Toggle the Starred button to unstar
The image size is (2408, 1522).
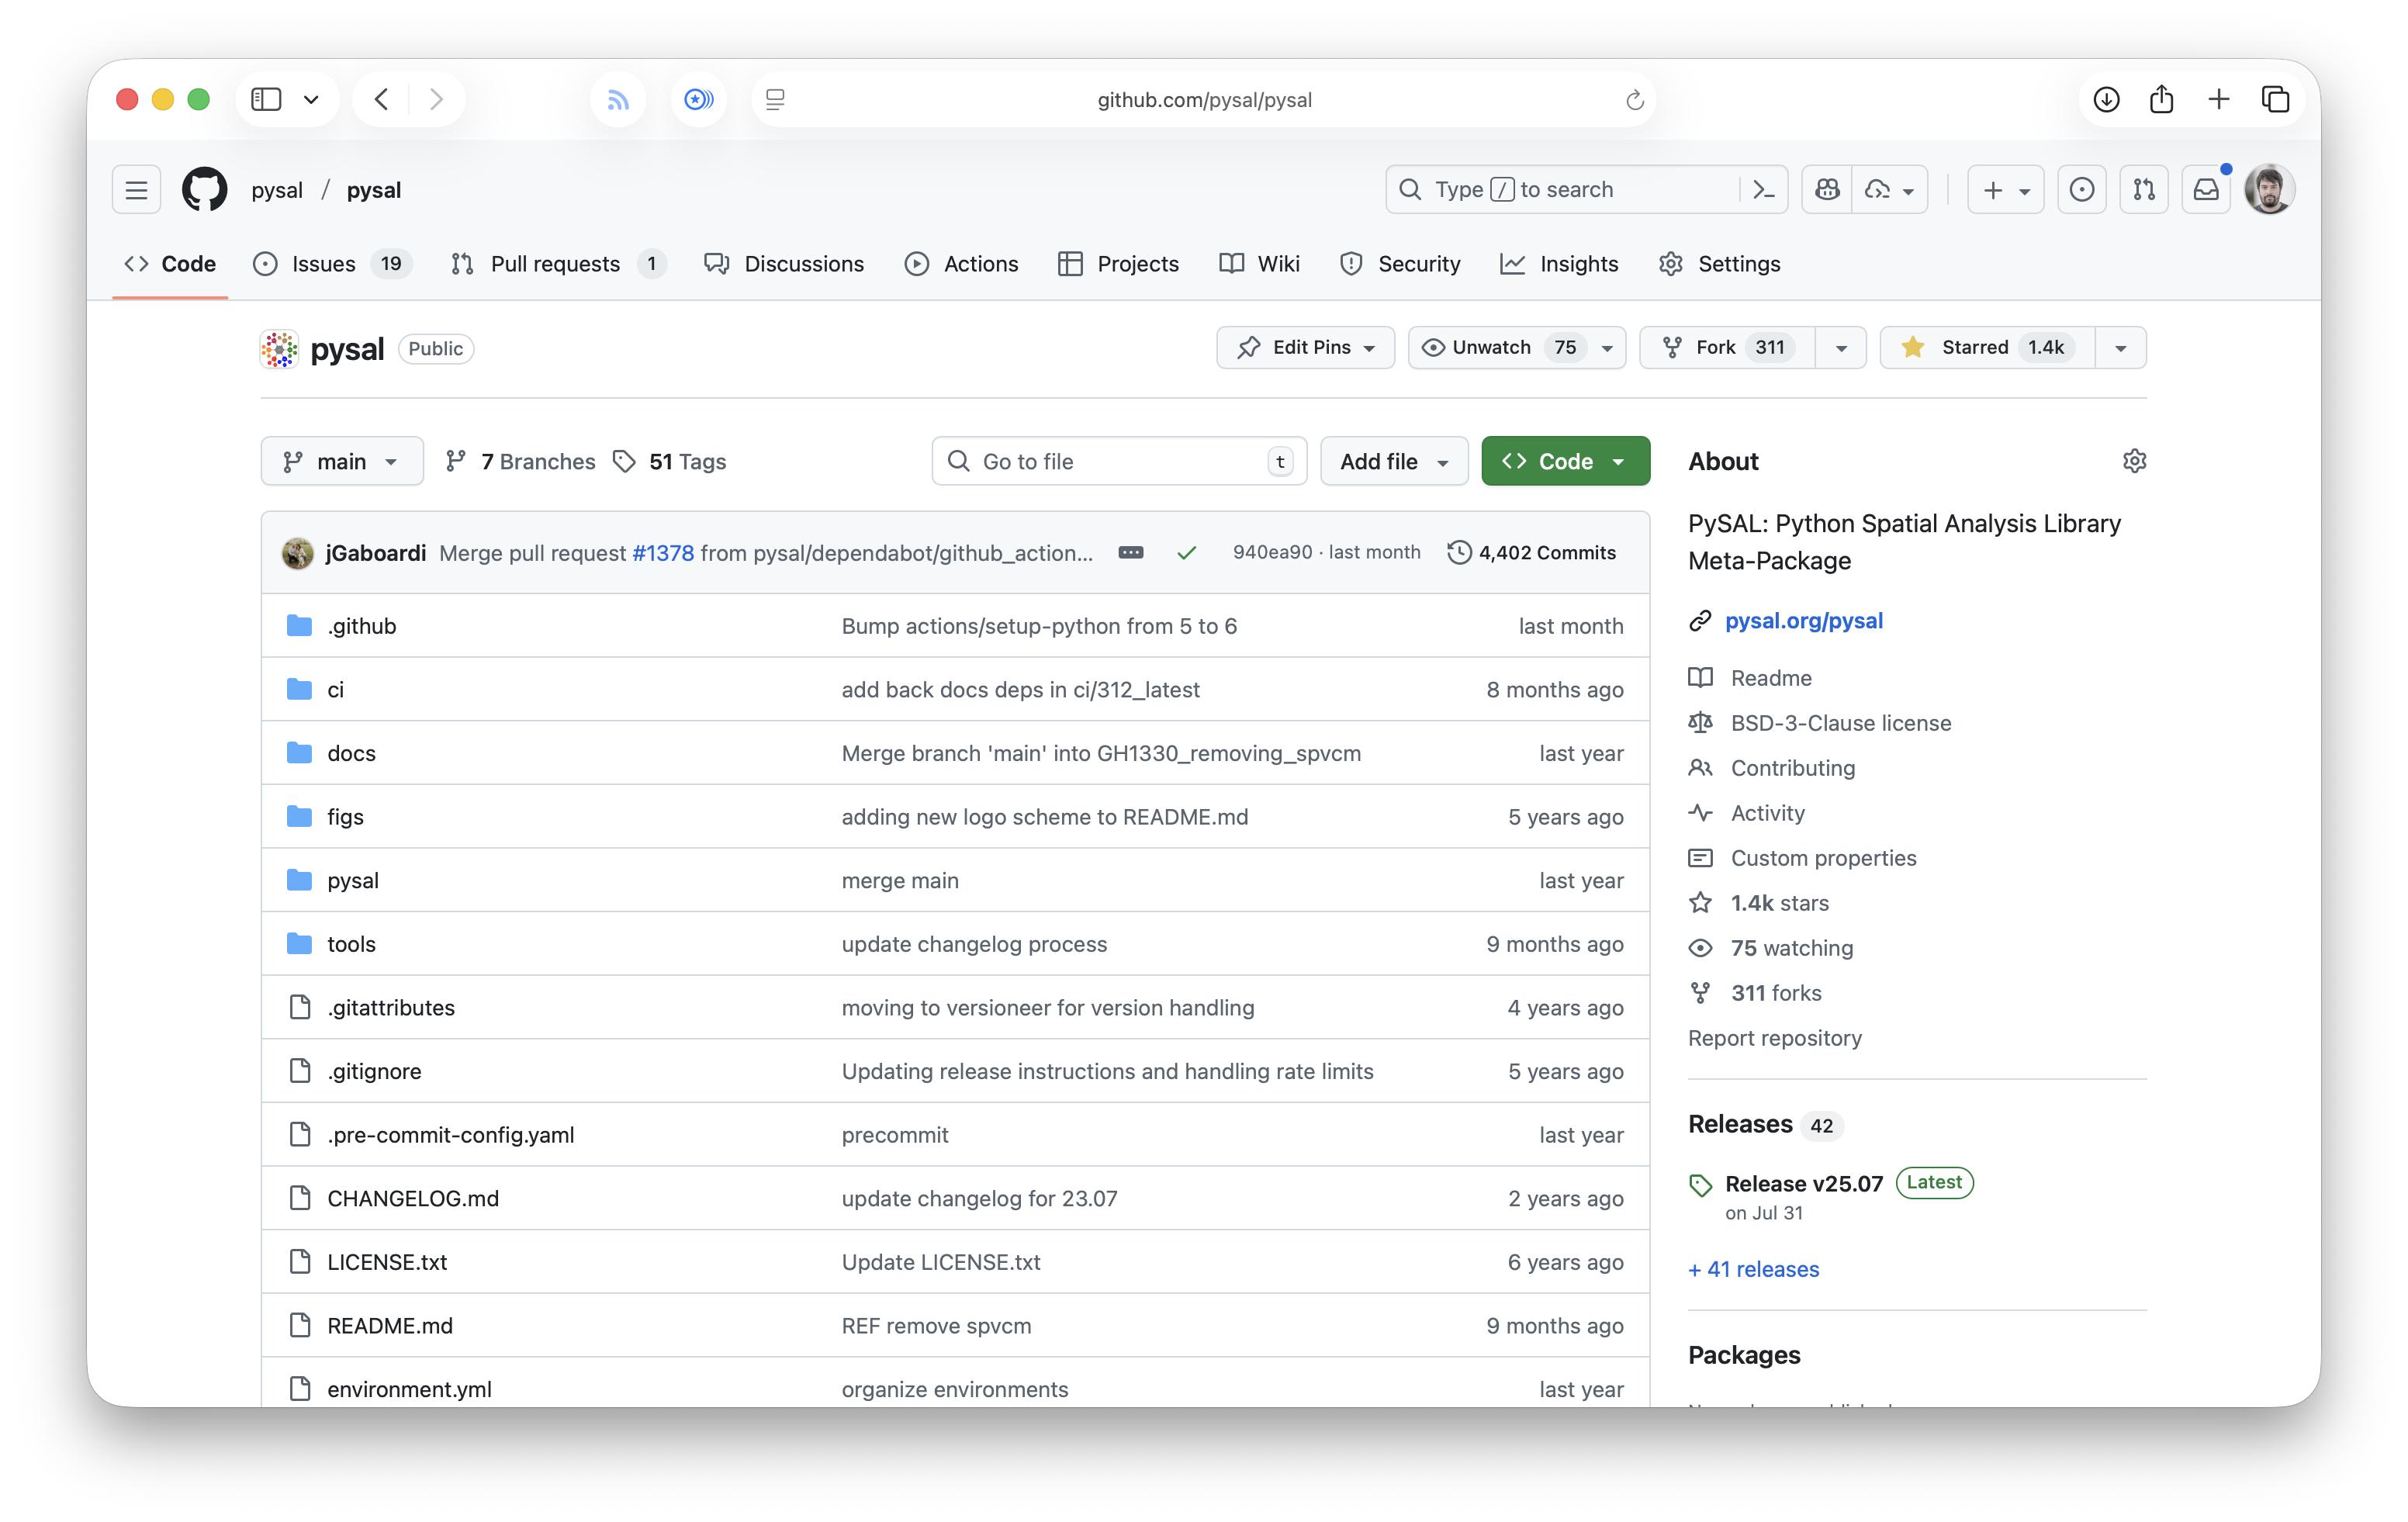coord(1986,348)
